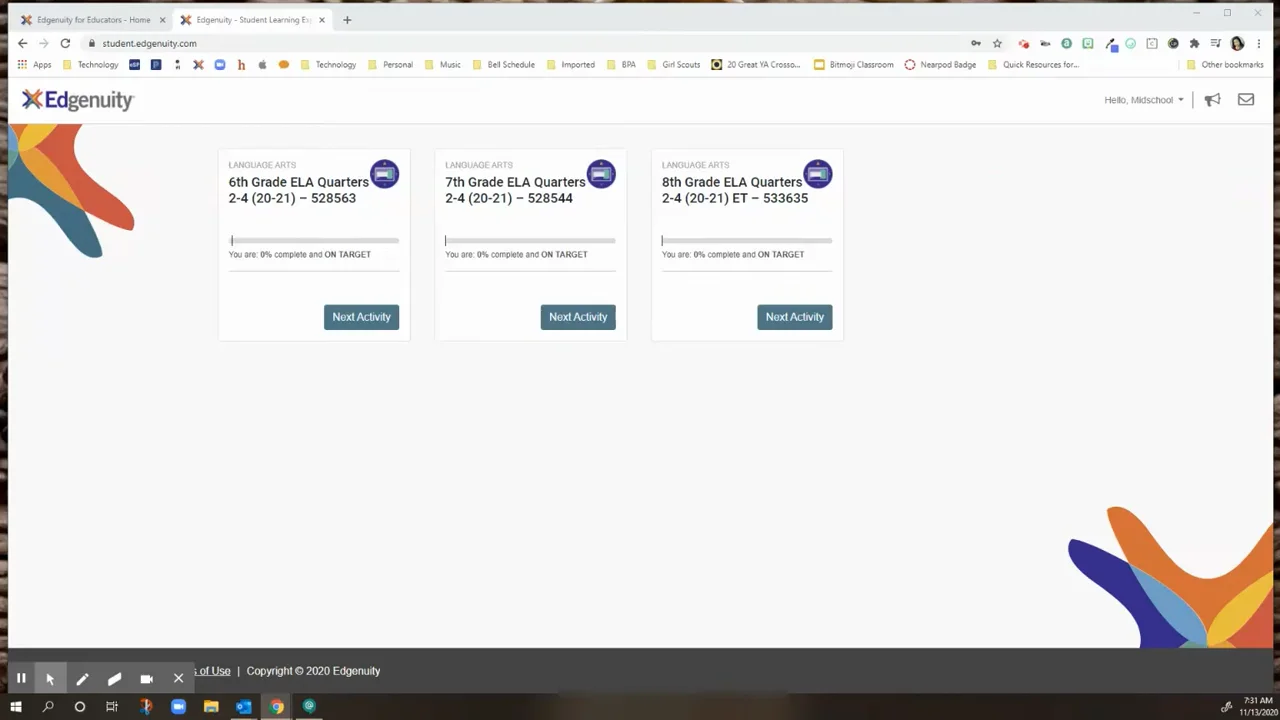Pause the screen recording

pos(20,678)
